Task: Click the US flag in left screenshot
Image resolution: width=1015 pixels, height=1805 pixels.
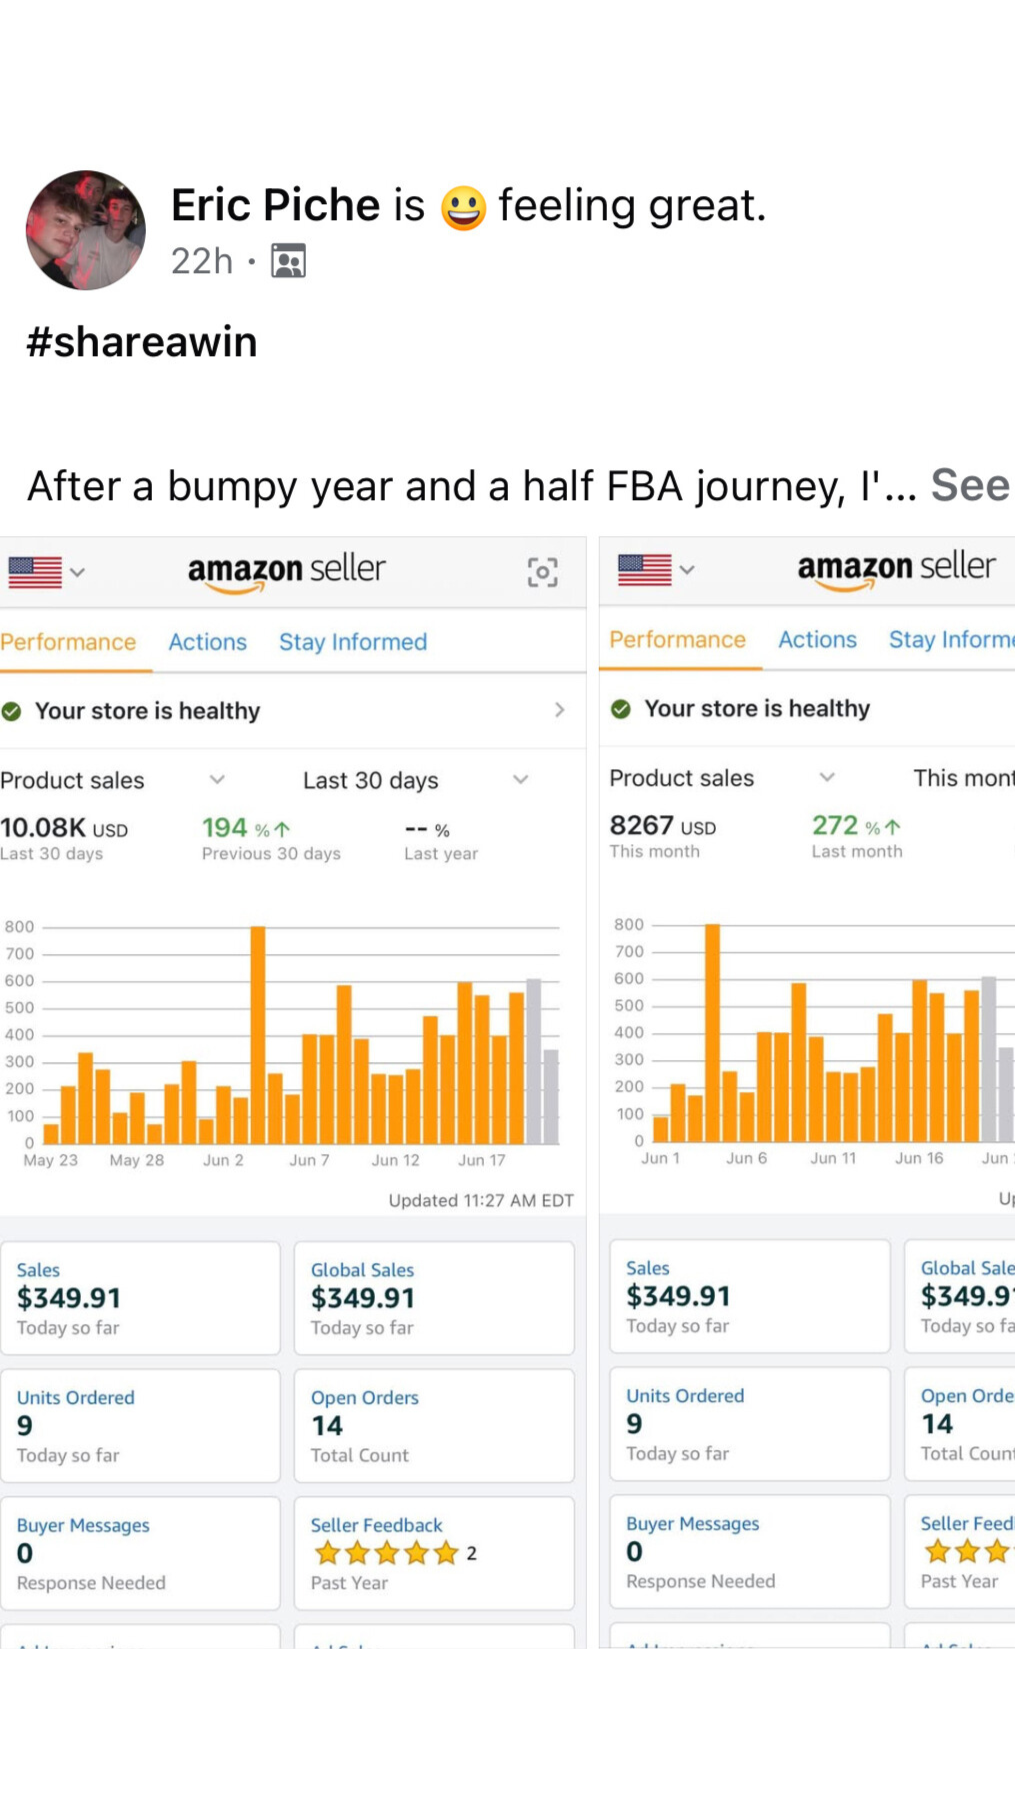Action: pos(35,572)
